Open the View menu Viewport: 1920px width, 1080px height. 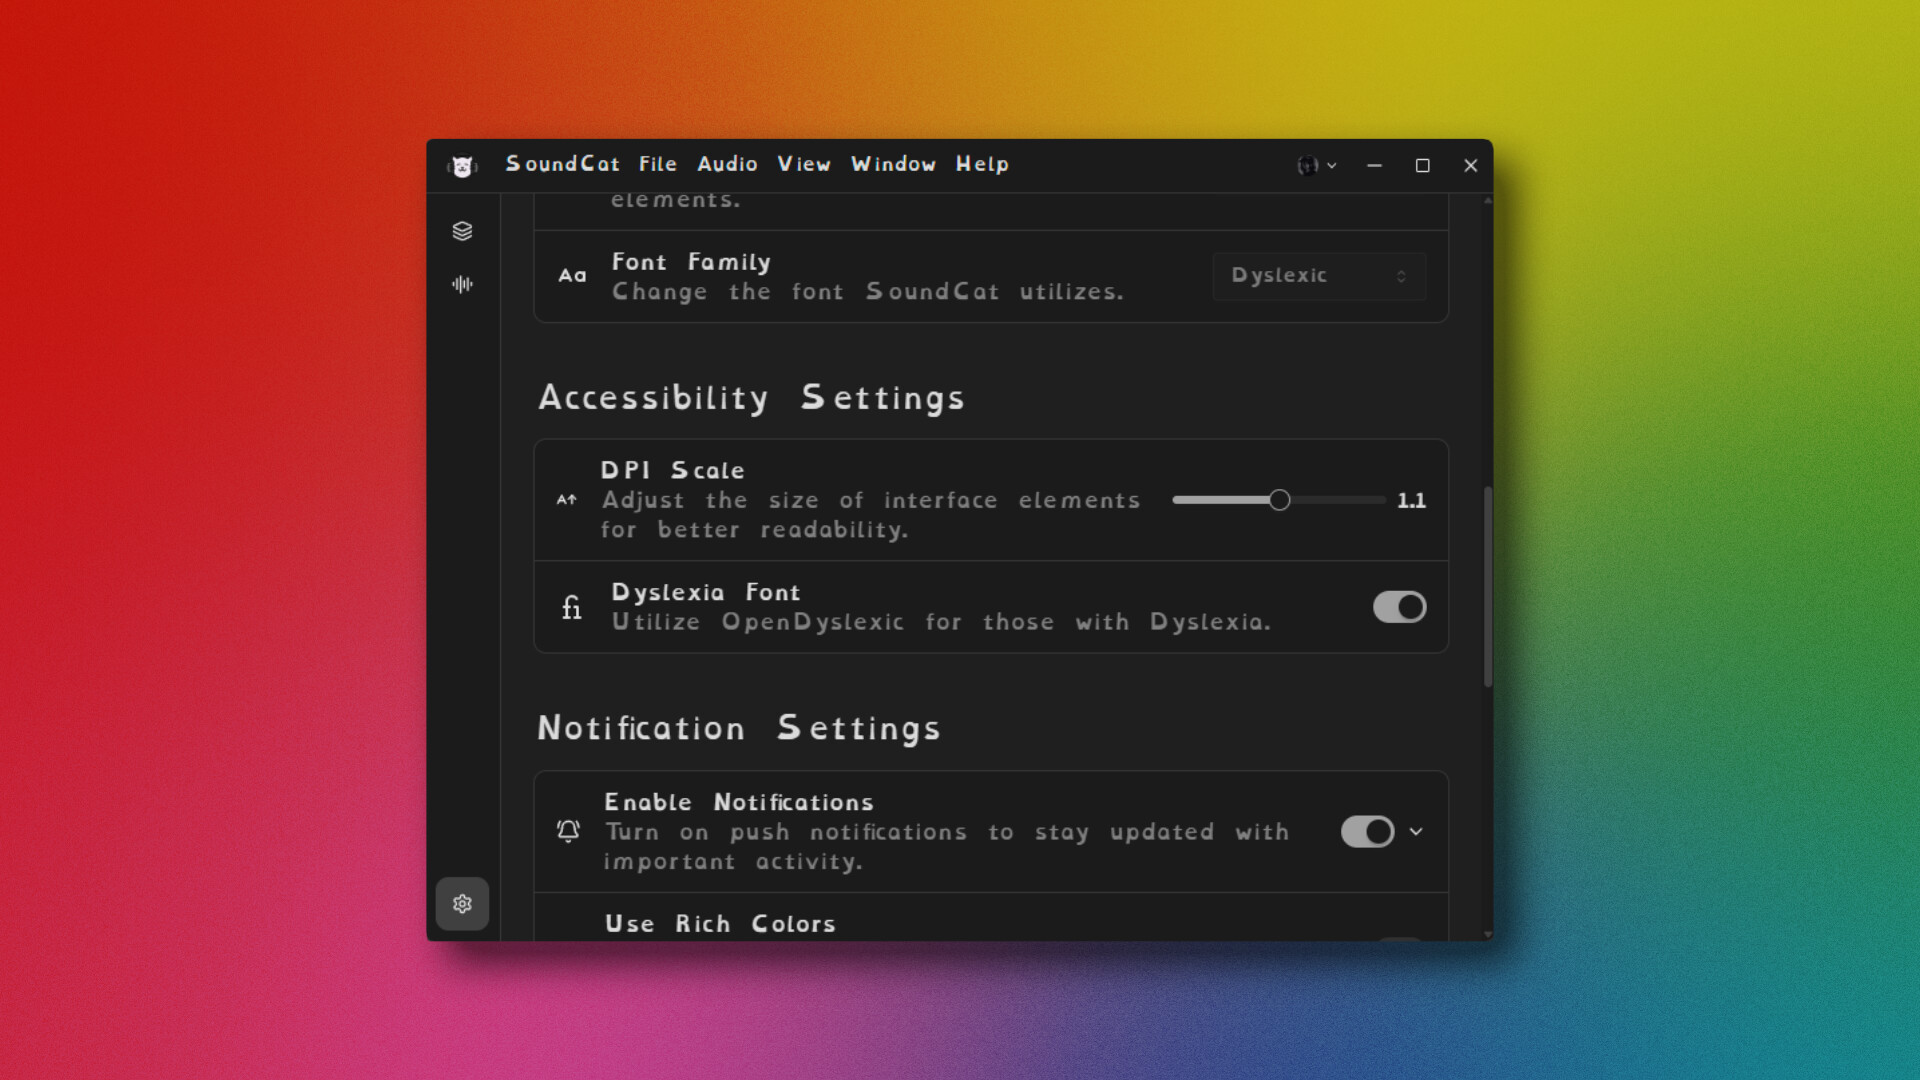803,164
